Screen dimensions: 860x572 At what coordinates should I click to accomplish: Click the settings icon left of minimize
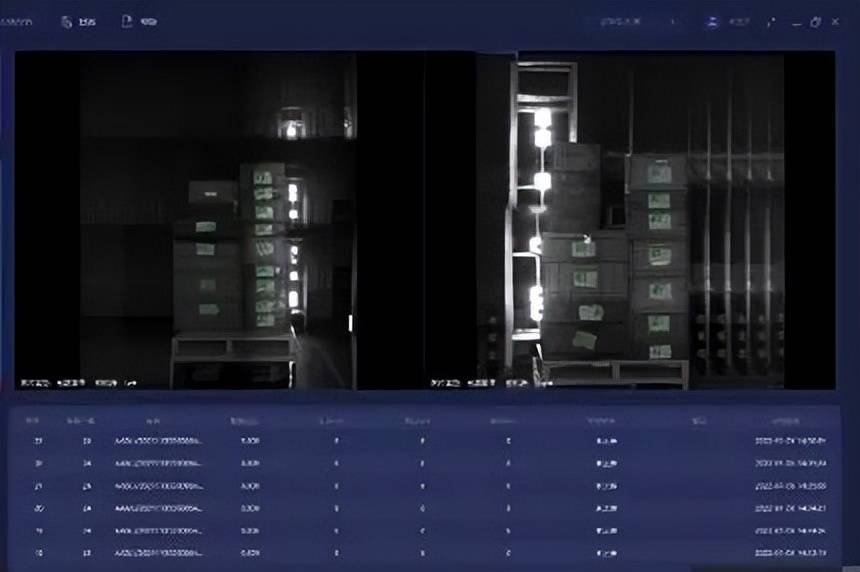pyautogui.click(x=771, y=22)
